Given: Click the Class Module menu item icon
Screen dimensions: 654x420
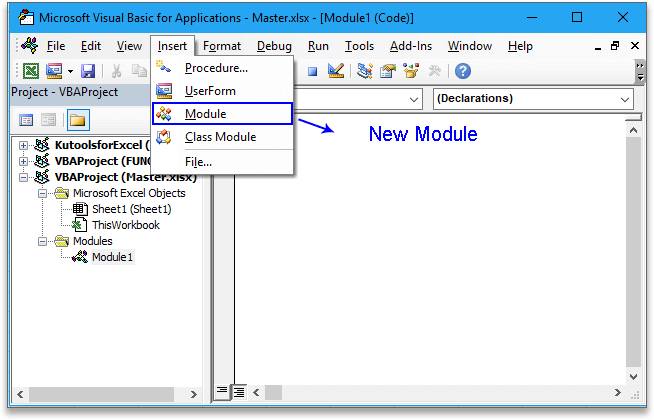Looking at the screenshot, I should point(164,137).
